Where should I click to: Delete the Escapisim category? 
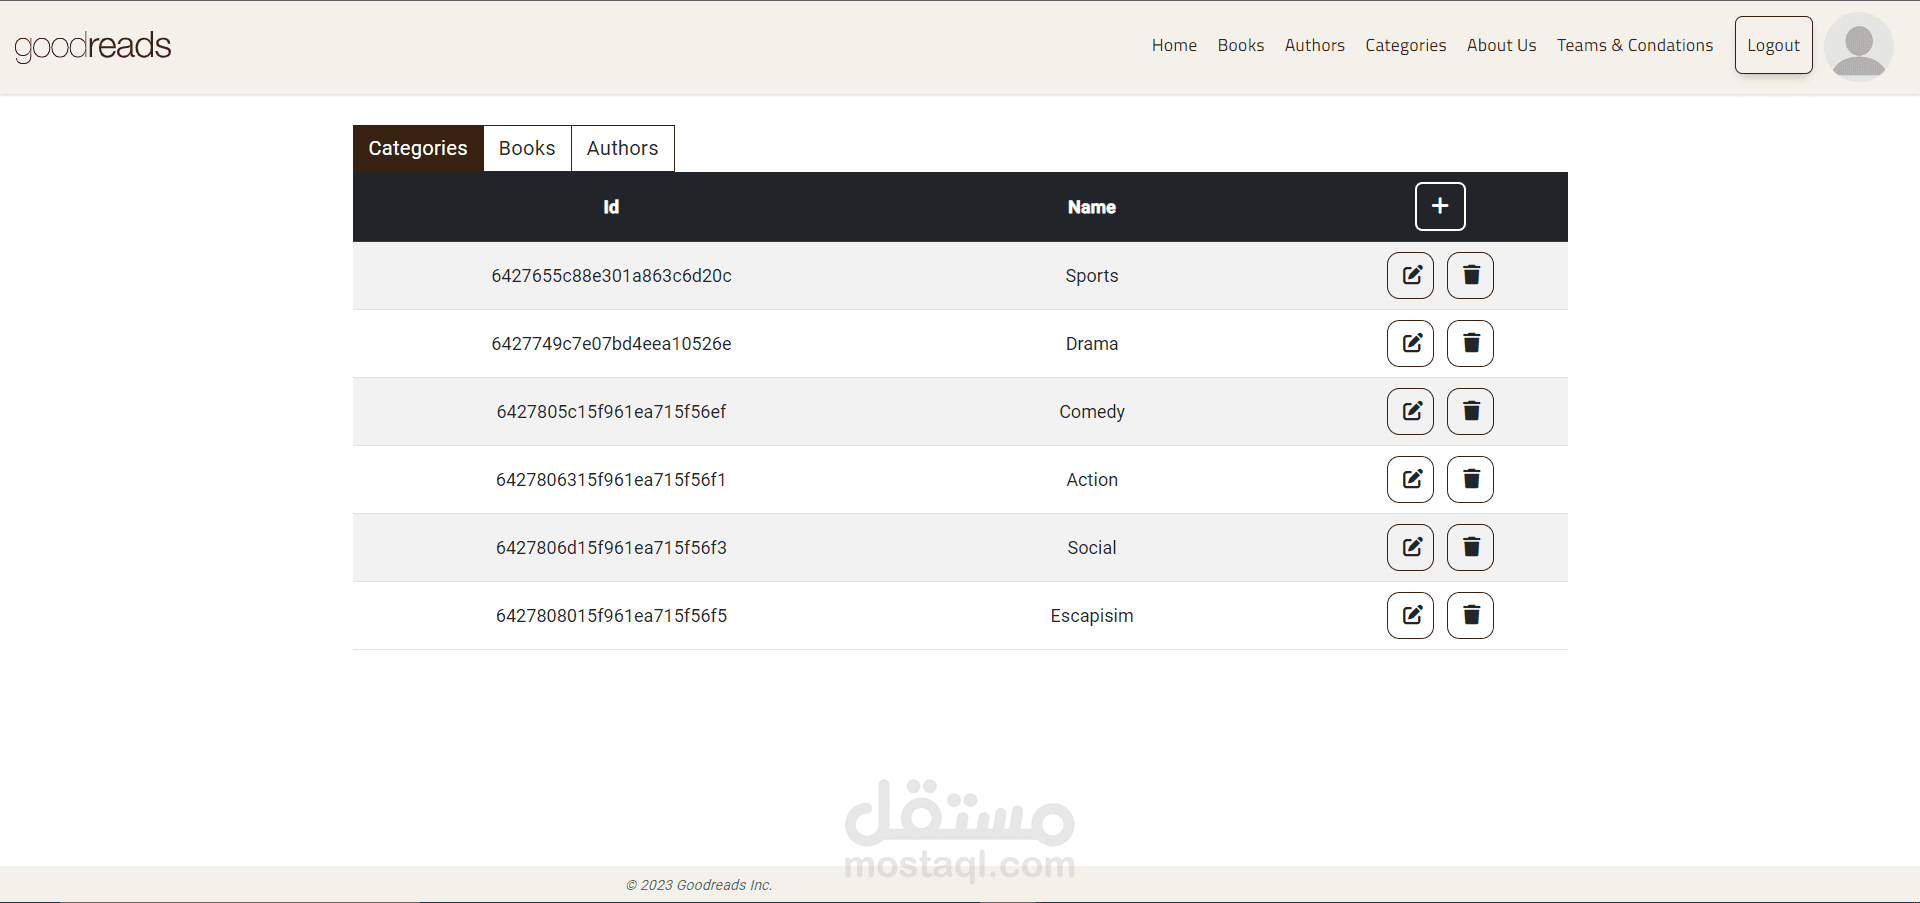pyautogui.click(x=1470, y=615)
